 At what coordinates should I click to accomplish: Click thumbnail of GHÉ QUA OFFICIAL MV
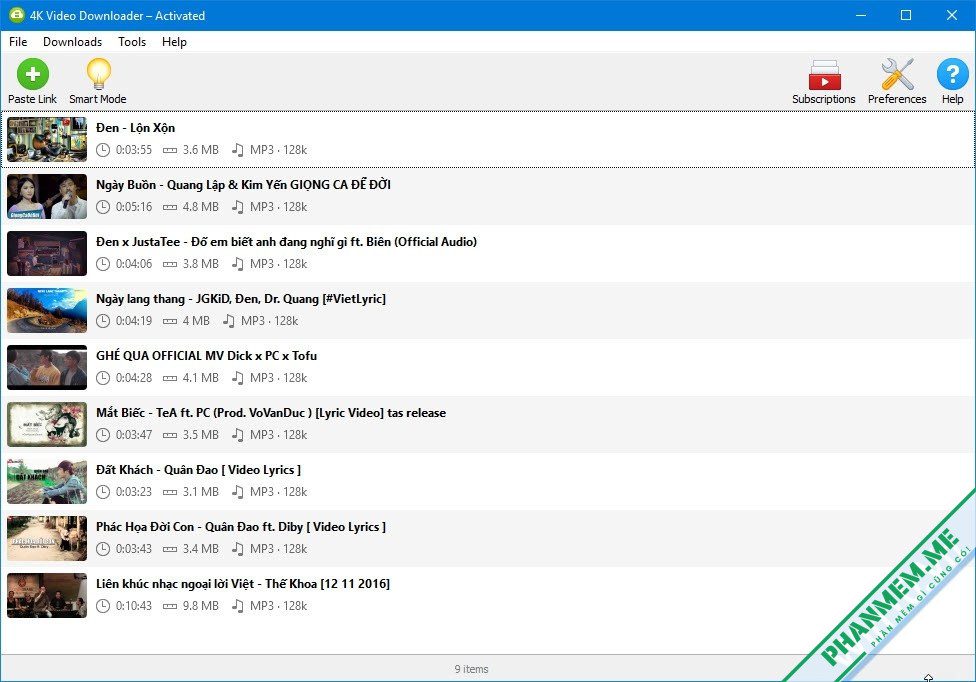coord(47,367)
